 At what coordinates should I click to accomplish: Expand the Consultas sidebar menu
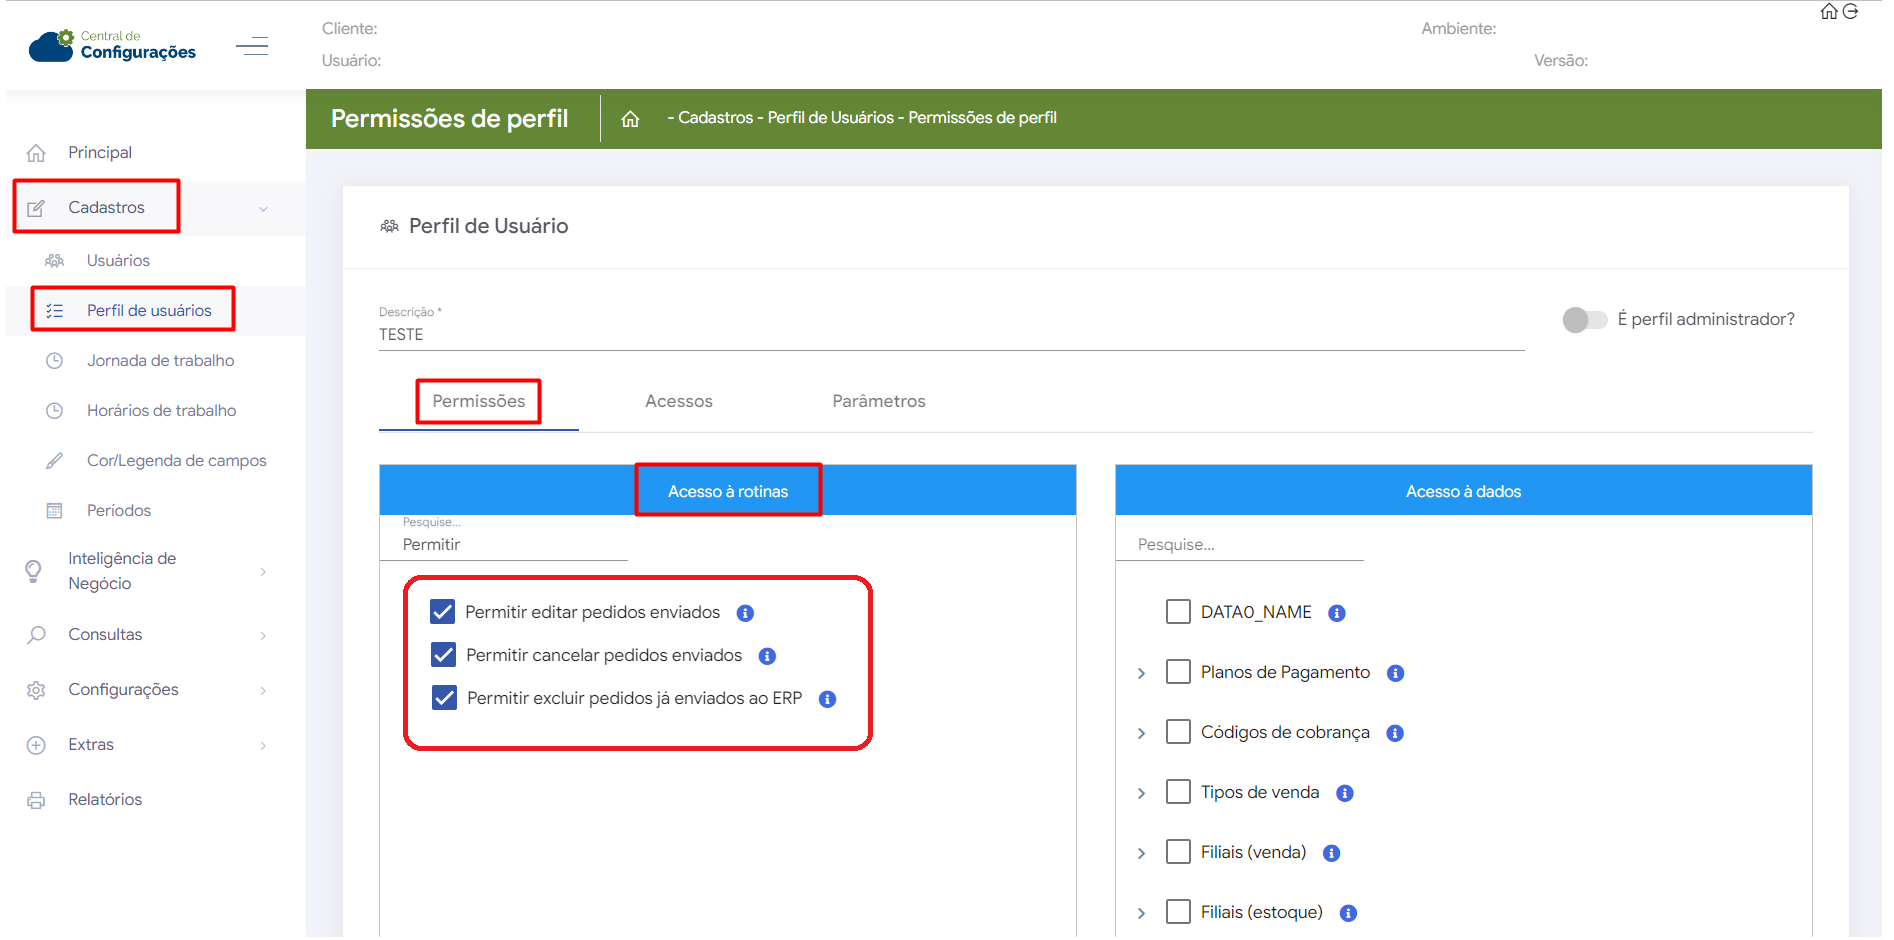[105, 635]
